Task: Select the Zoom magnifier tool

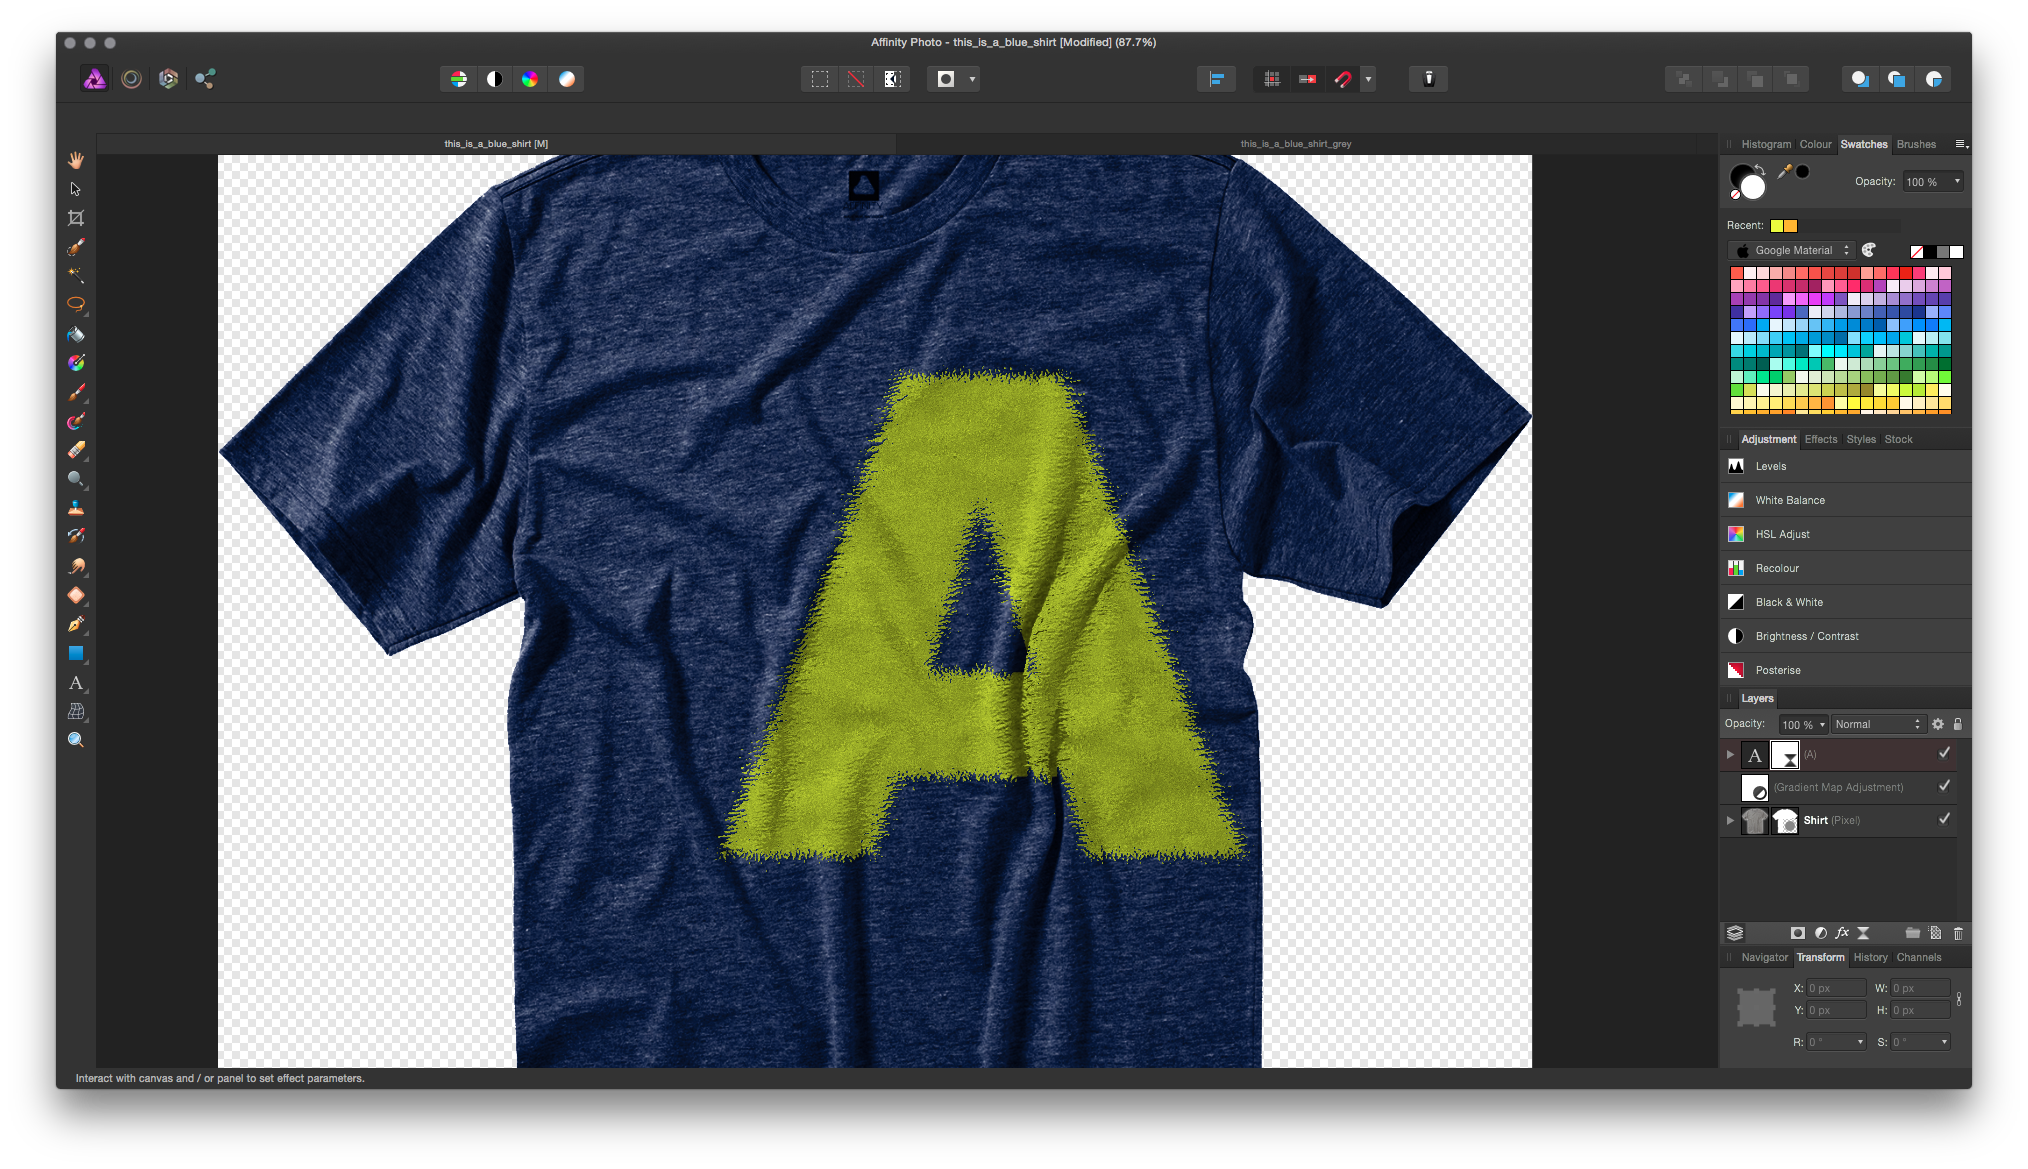Action: point(76,740)
